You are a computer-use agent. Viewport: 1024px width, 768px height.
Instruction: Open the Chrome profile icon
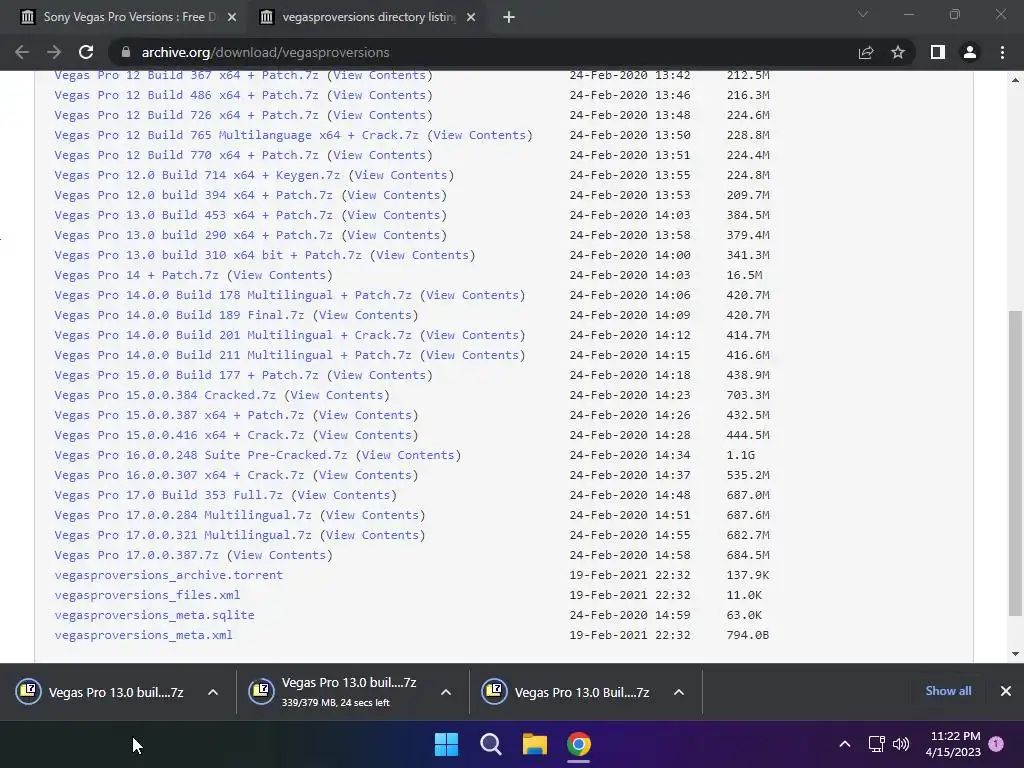(970, 52)
